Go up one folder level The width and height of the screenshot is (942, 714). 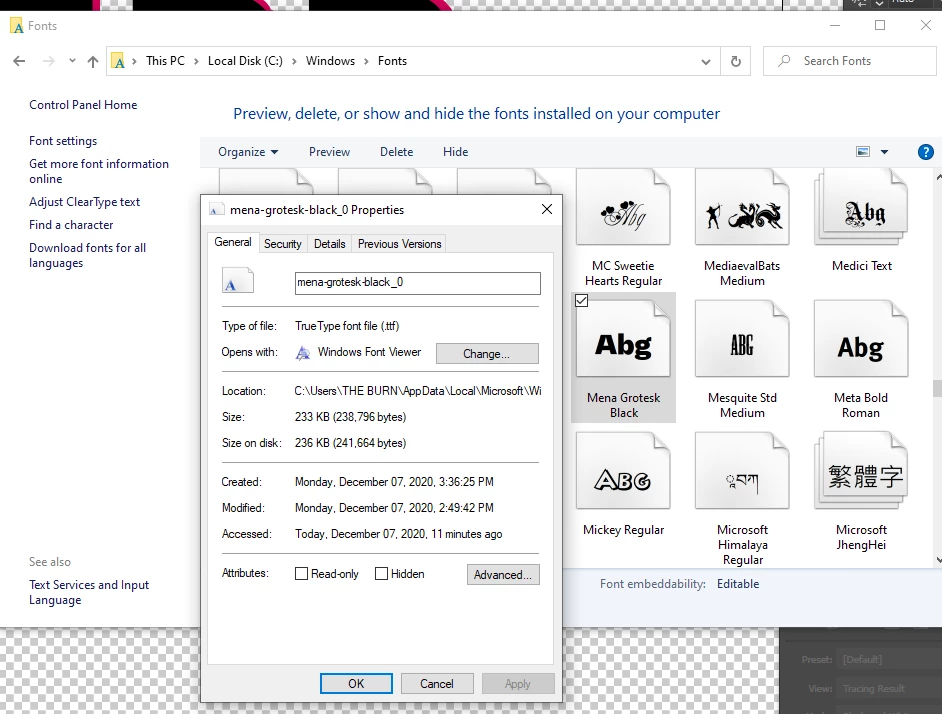pos(93,61)
